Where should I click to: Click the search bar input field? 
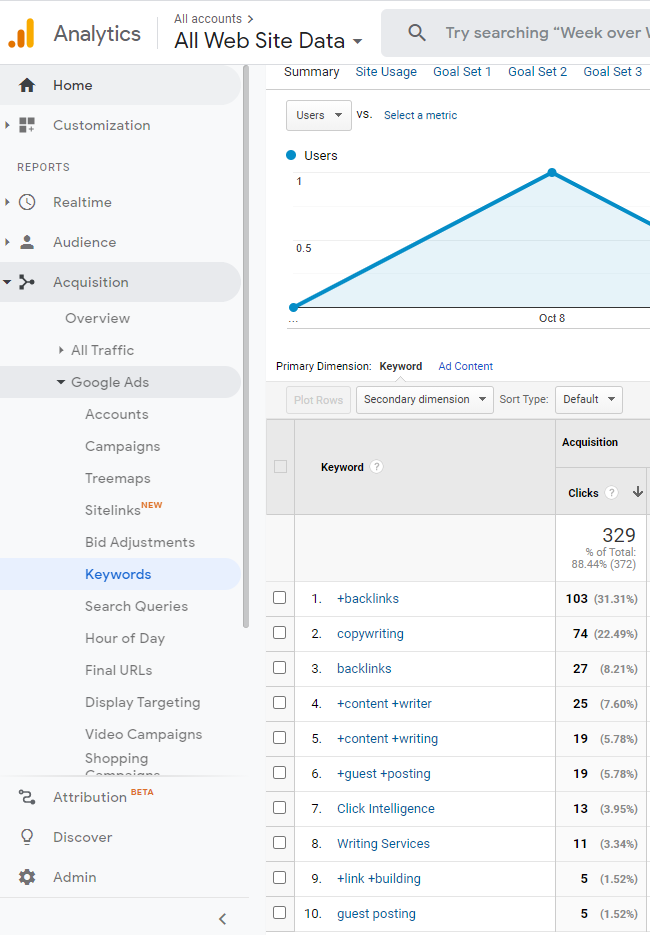[x=542, y=33]
